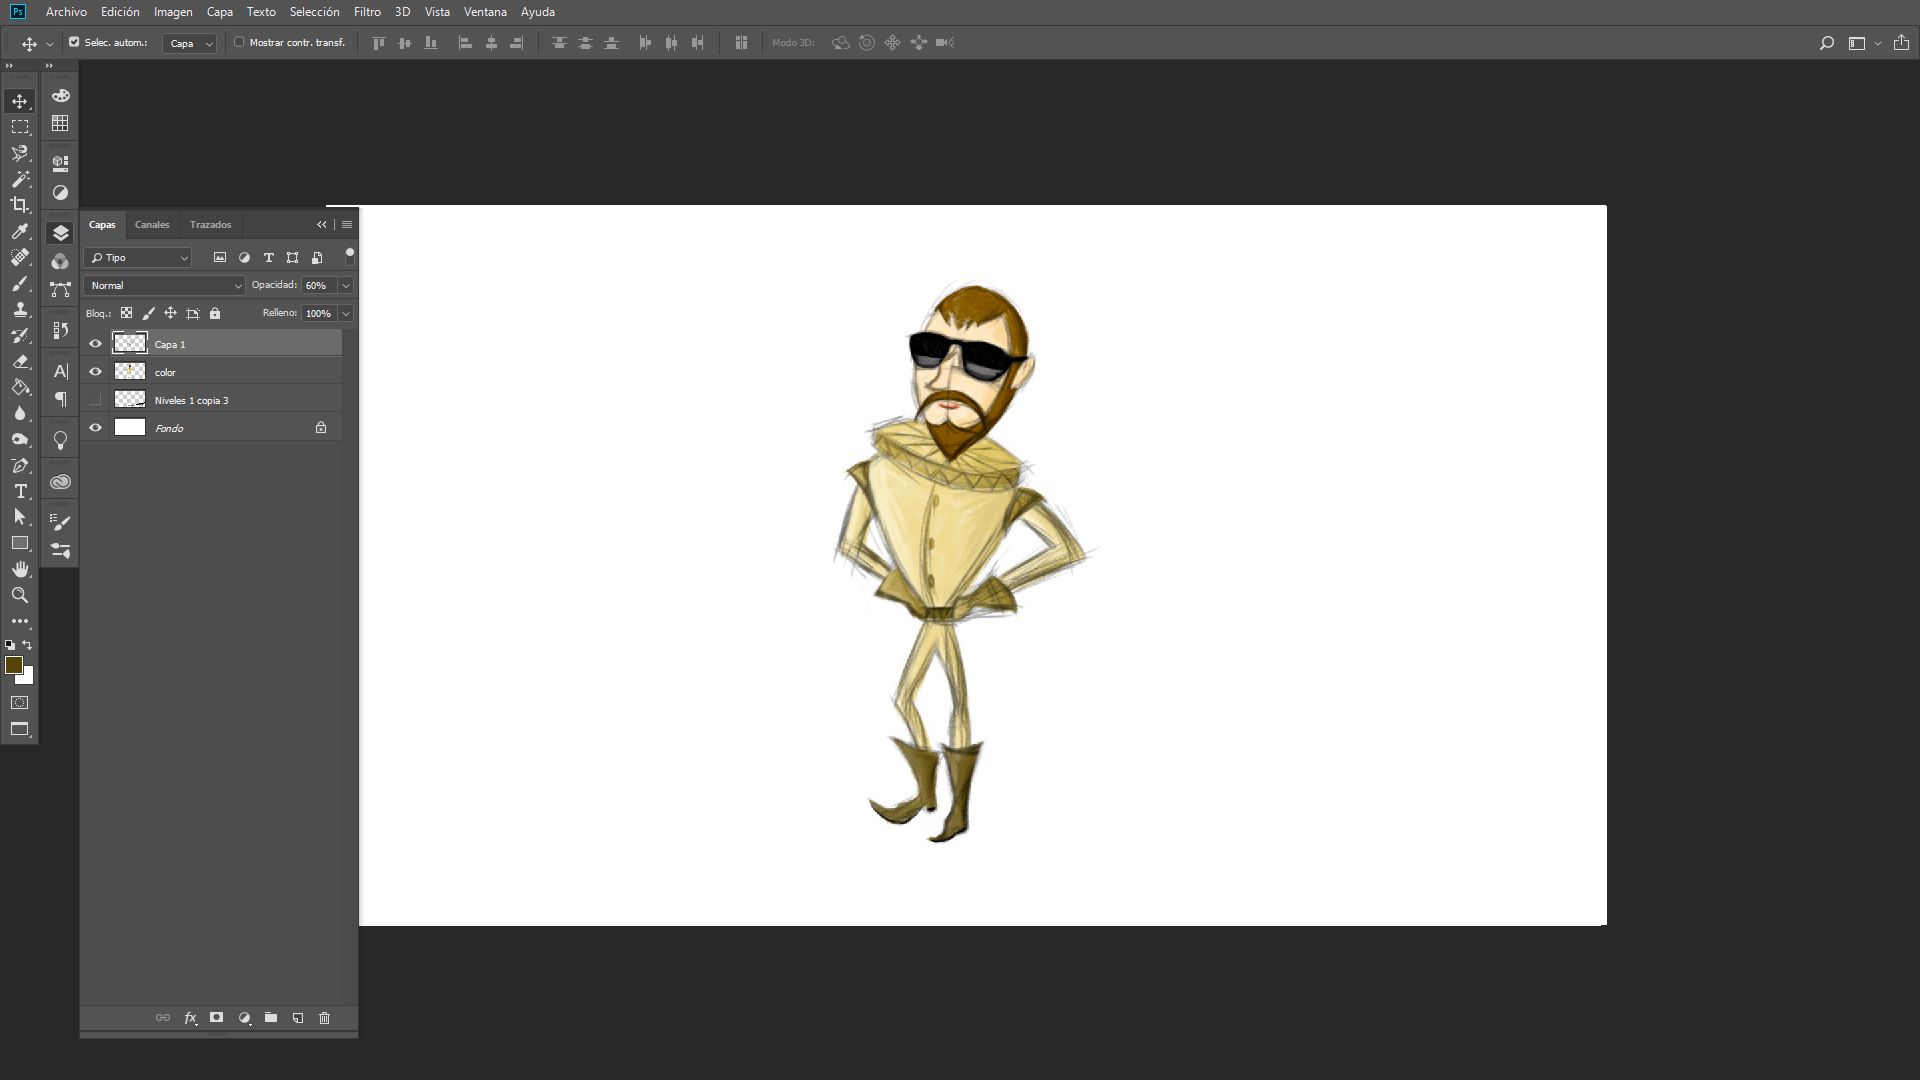The height and width of the screenshot is (1080, 1920).
Task: Hide the Capa 1 layer
Action: pyautogui.click(x=95, y=344)
